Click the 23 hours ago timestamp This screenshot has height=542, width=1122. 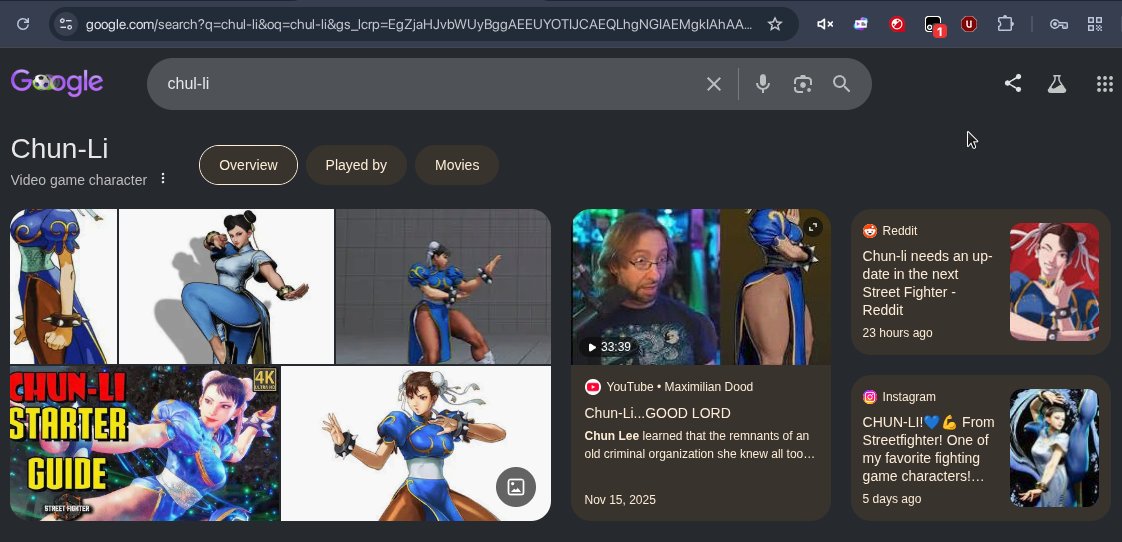point(897,333)
